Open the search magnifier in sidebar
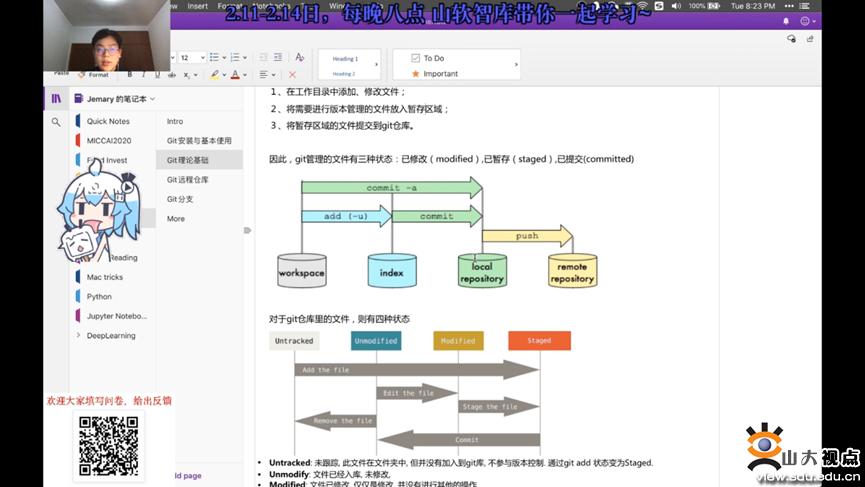The width and height of the screenshot is (865, 487). tap(56, 122)
